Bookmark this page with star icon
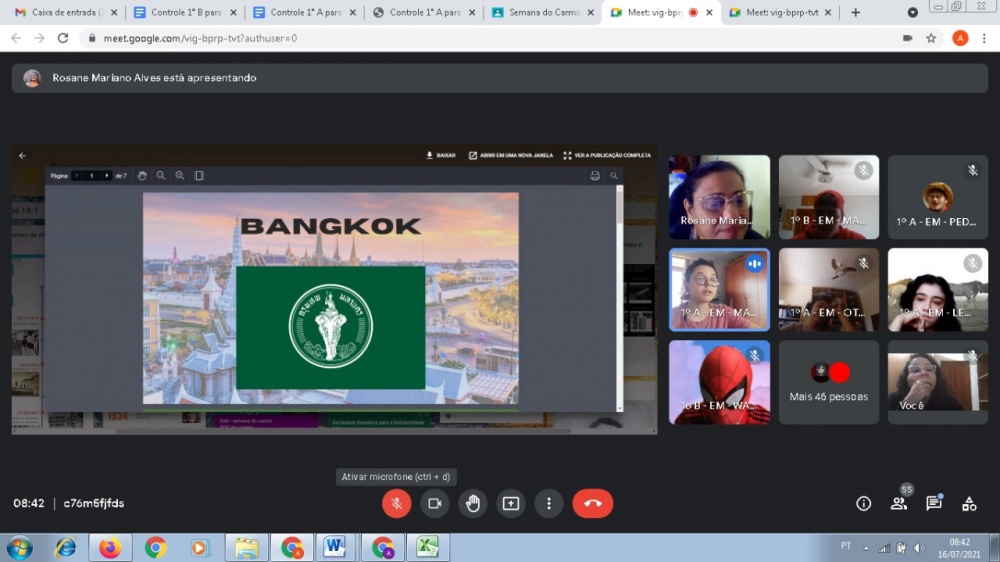The height and width of the screenshot is (562, 1000). tap(931, 38)
